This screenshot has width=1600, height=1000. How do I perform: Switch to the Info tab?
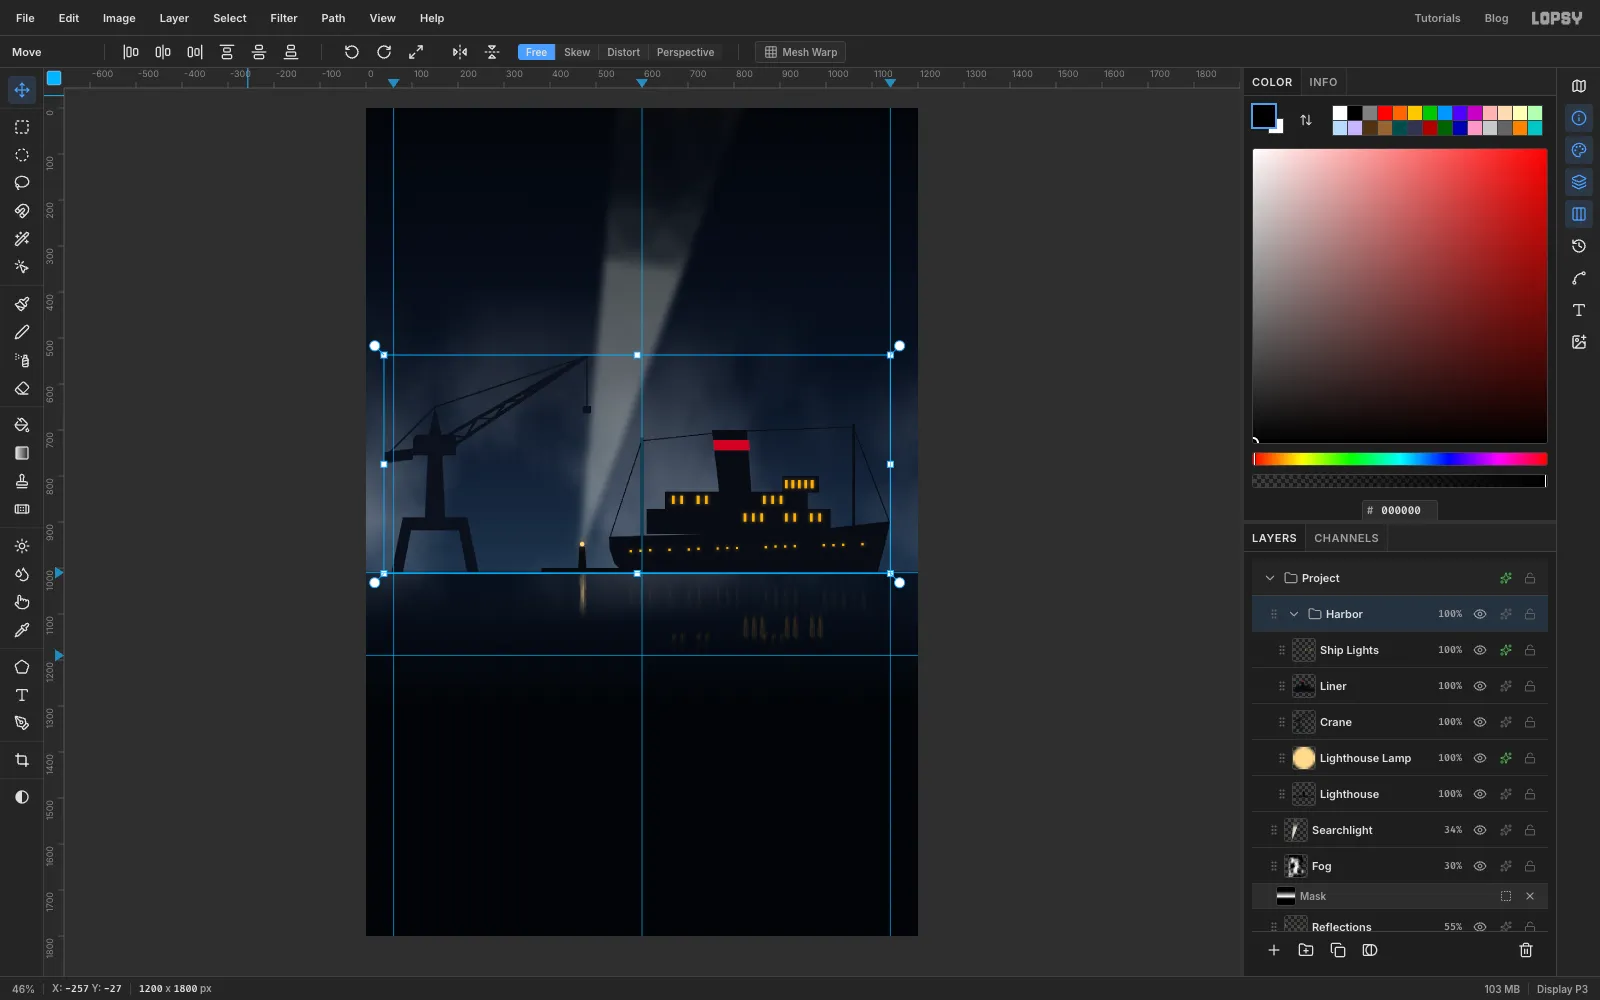(x=1323, y=82)
